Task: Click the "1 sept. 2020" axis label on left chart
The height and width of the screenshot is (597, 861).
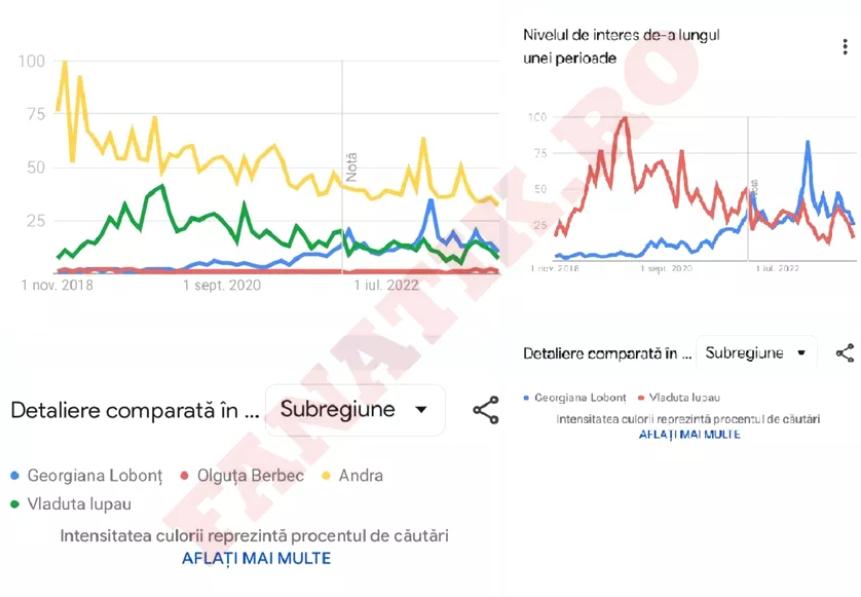Action: click(x=221, y=285)
